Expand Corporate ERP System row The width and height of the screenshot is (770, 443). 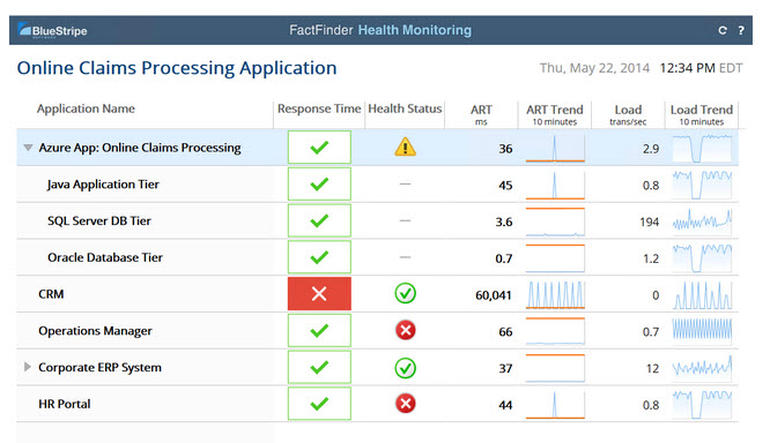[x=28, y=367]
